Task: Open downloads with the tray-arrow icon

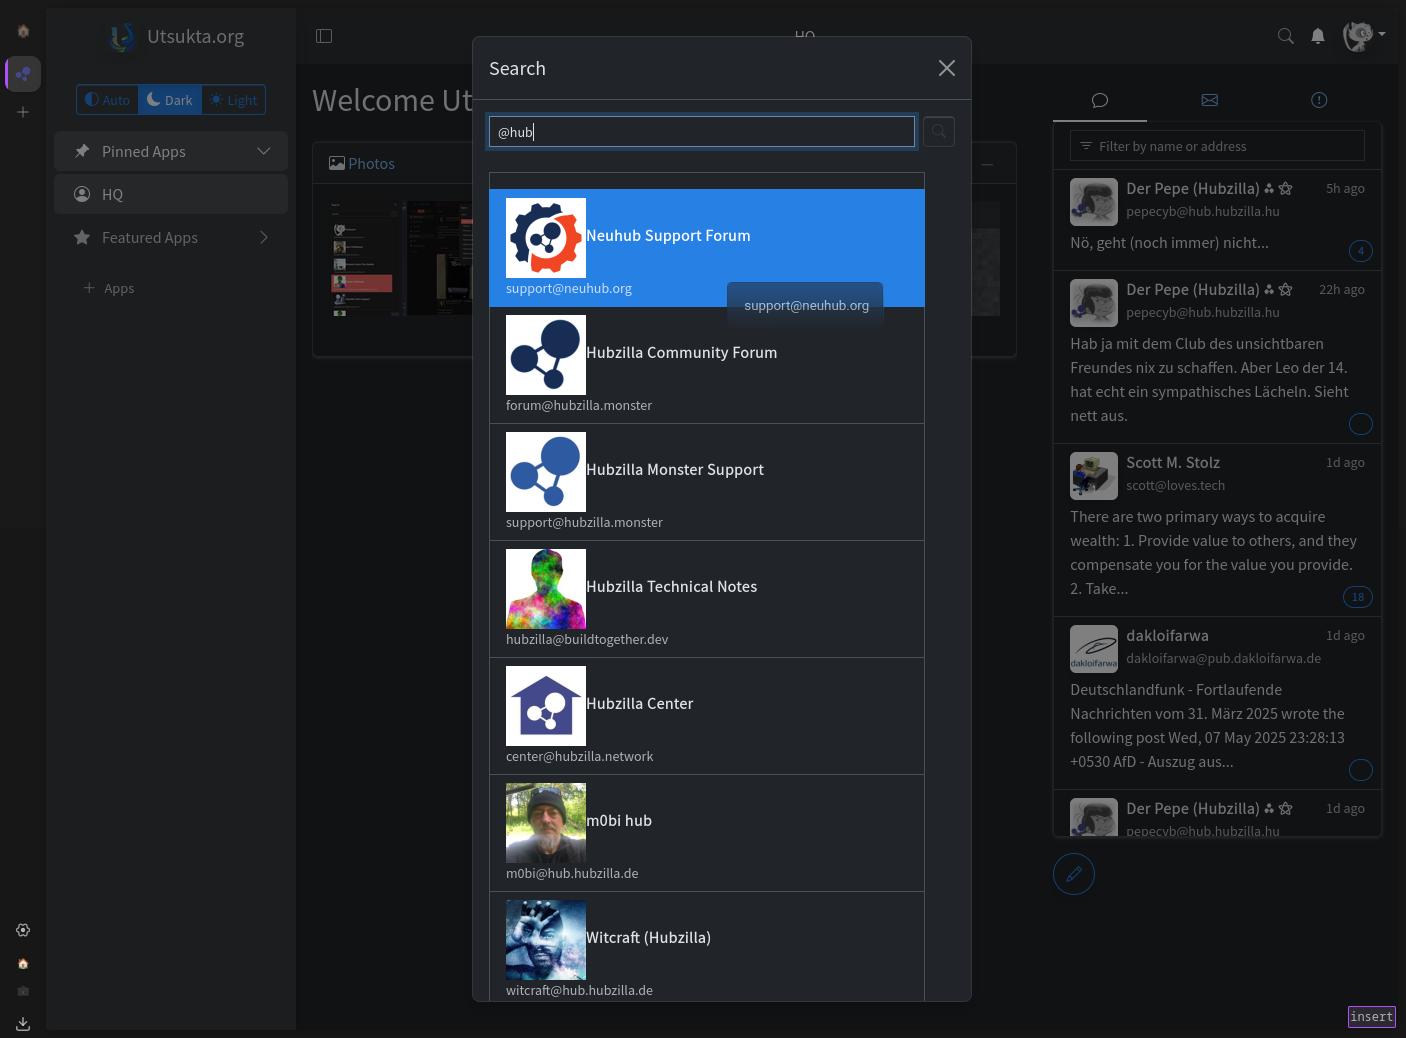Action: coord(23,1023)
